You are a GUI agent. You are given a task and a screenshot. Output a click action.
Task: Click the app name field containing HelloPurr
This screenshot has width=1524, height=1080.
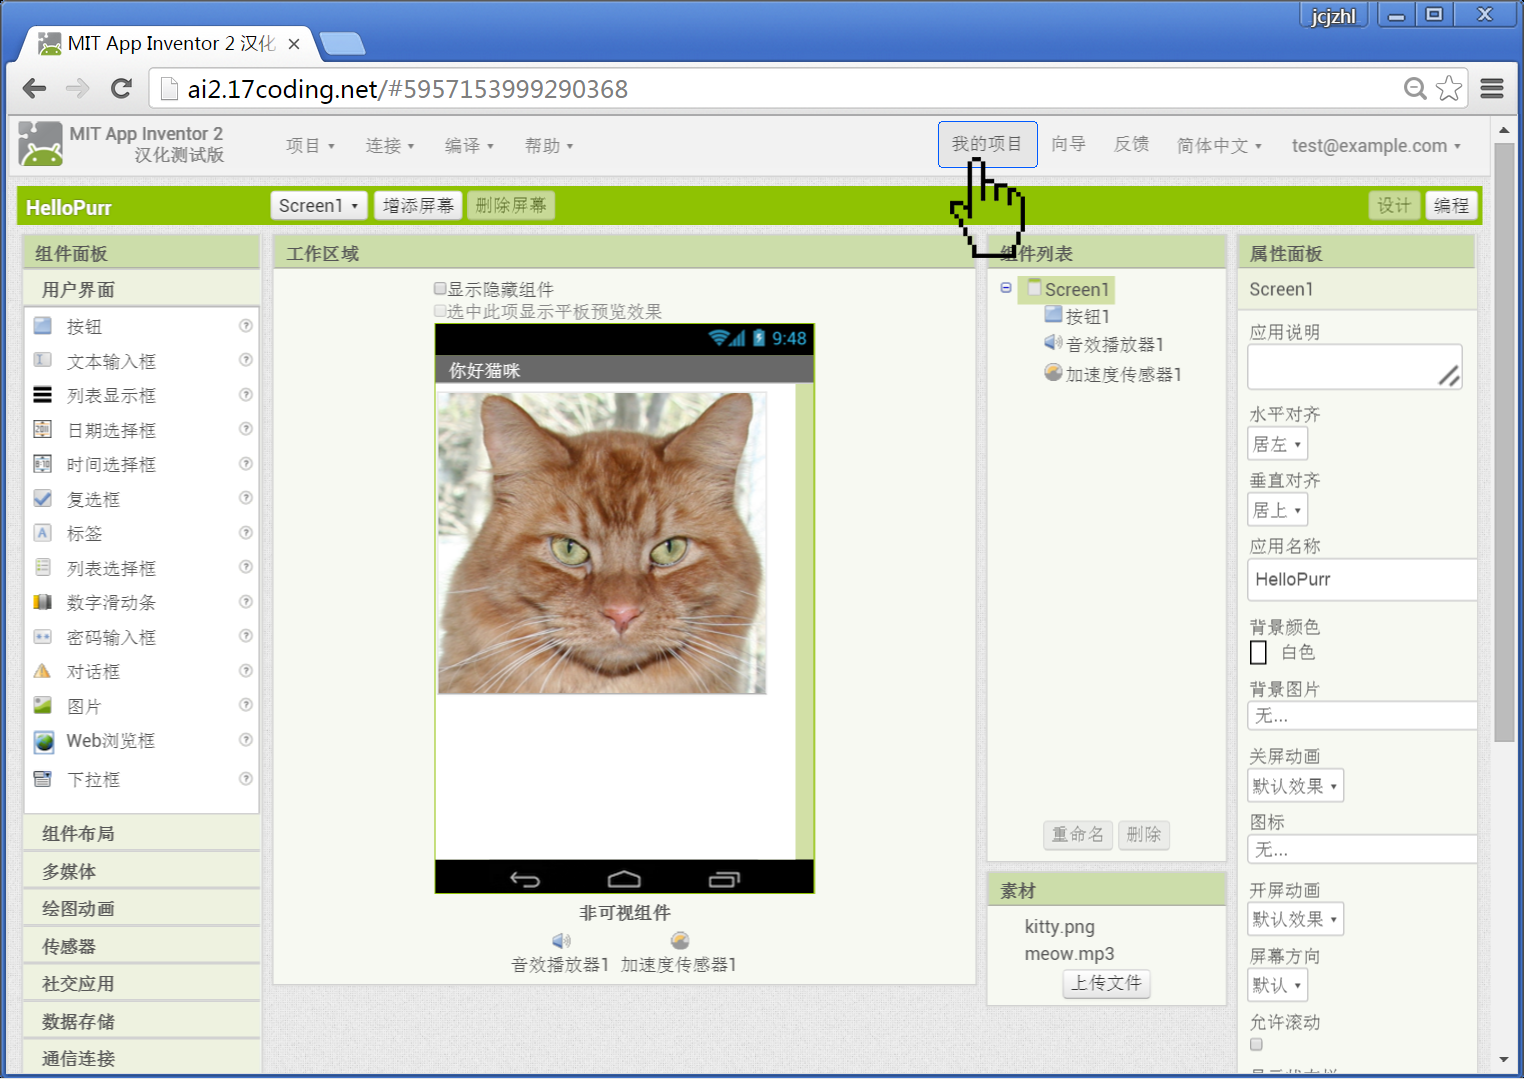(x=1360, y=580)
